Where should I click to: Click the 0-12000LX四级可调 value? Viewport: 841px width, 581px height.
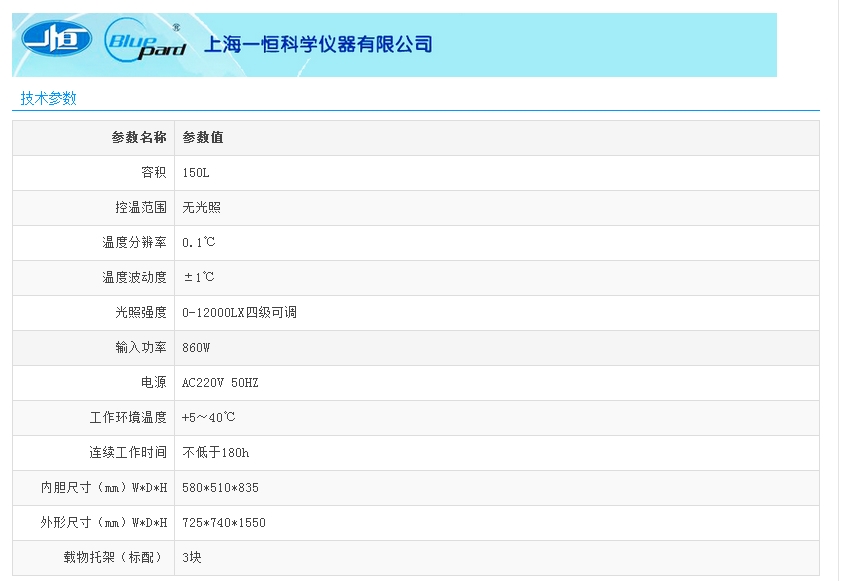tap(239, 312)
